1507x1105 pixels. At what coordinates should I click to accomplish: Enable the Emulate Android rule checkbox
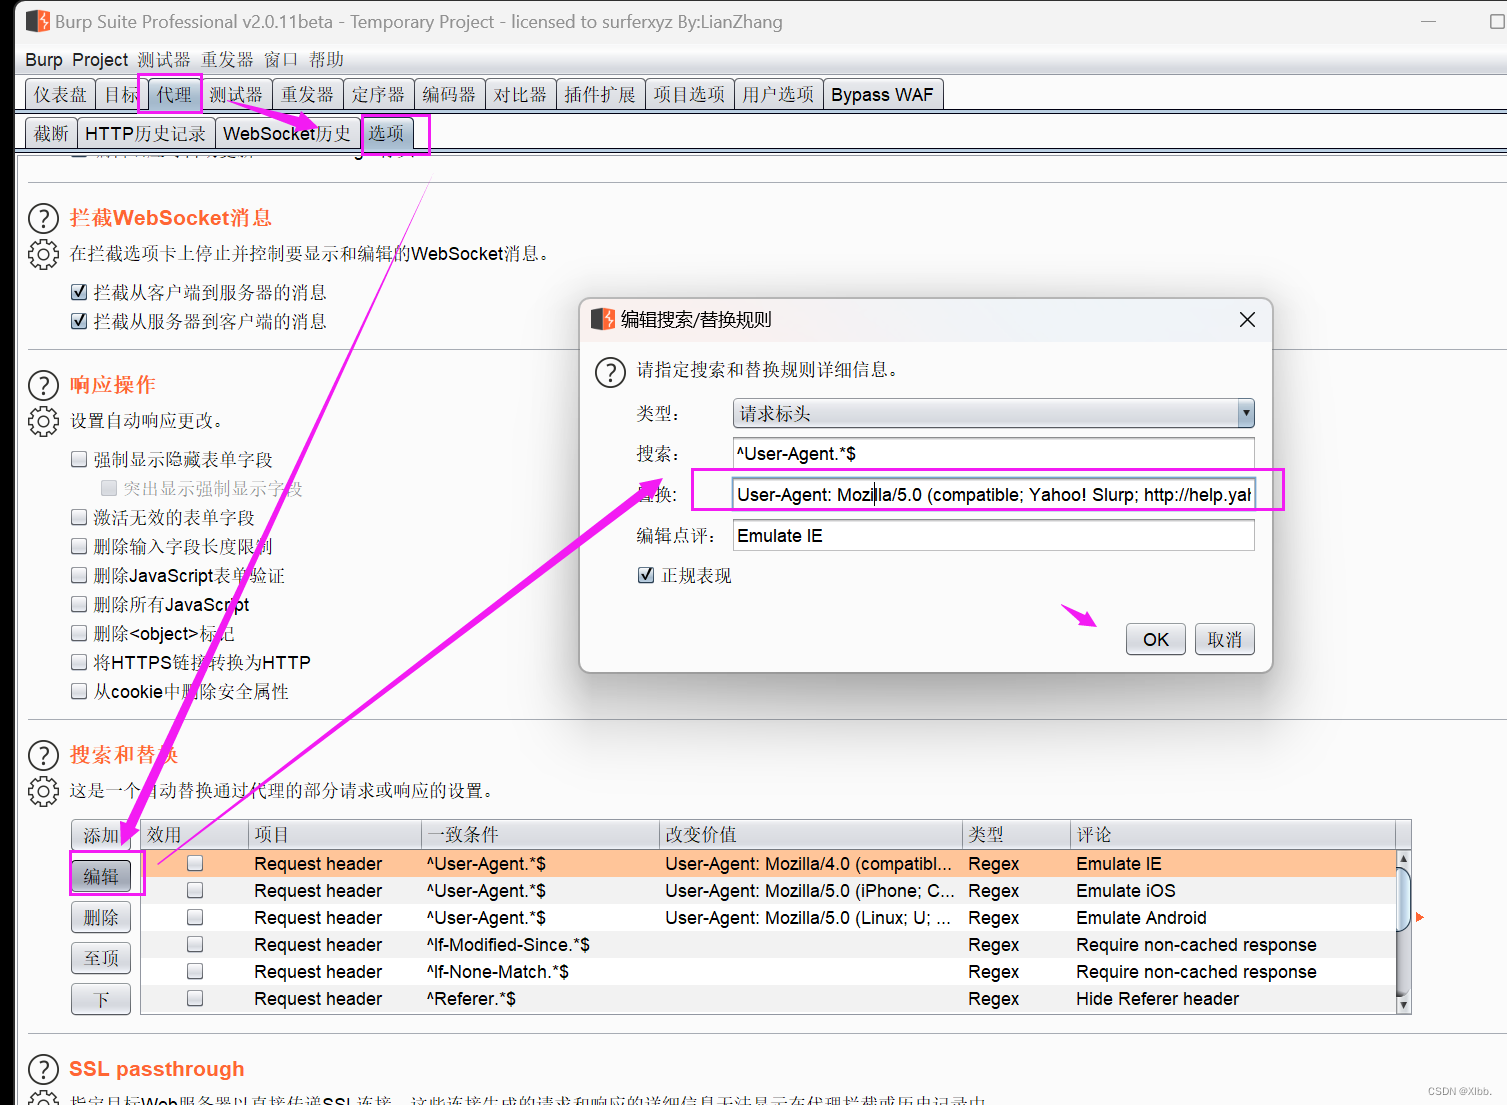tap(195, 917)
